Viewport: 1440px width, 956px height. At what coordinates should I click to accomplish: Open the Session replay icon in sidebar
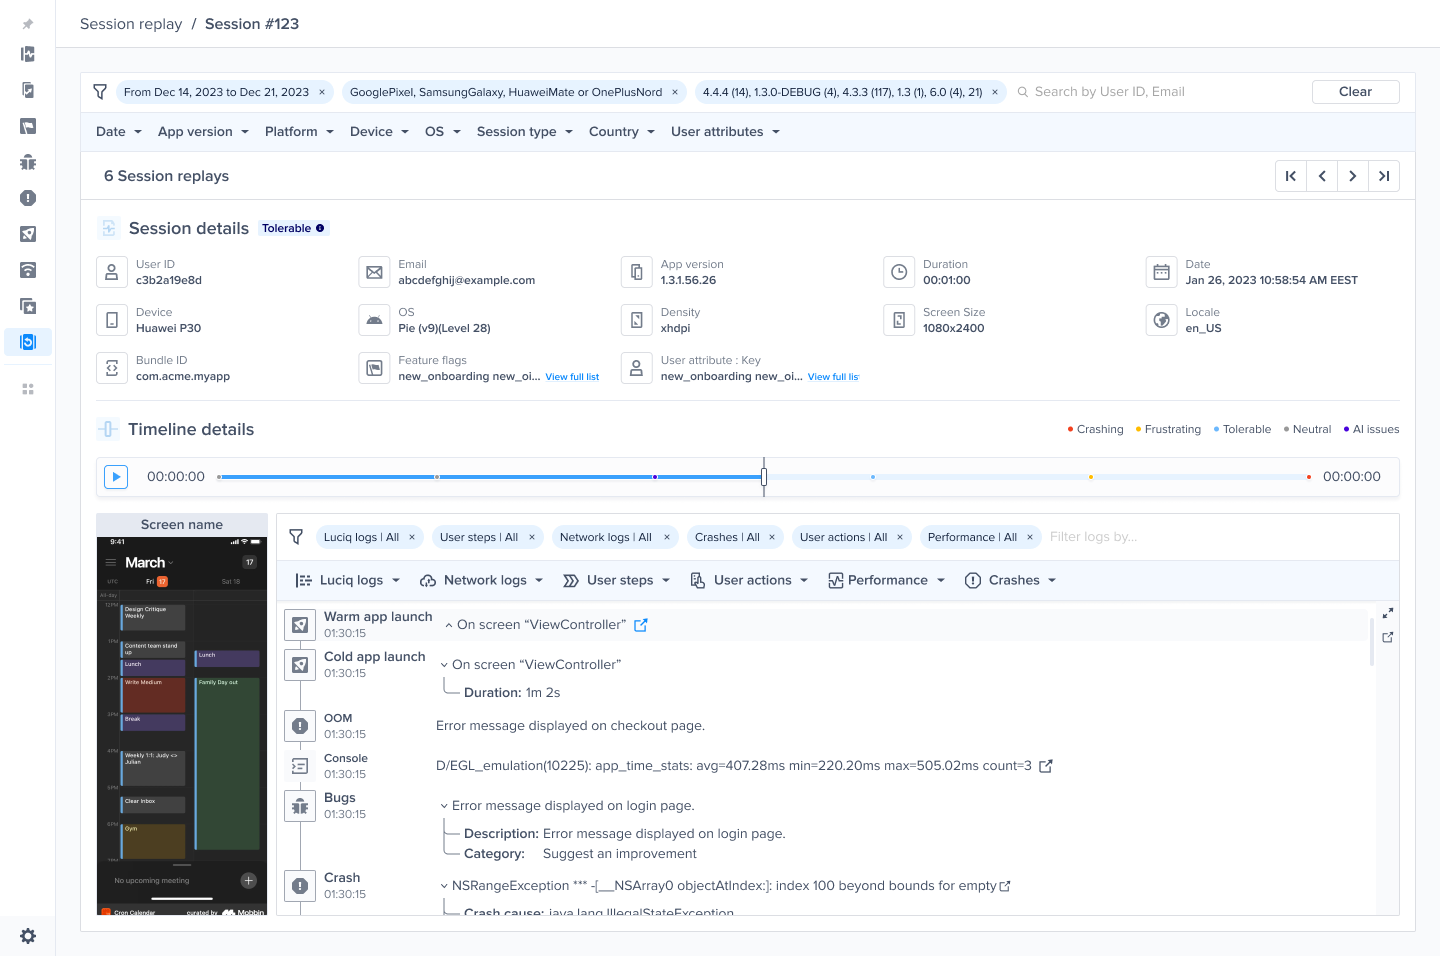[x=28, y=342]
